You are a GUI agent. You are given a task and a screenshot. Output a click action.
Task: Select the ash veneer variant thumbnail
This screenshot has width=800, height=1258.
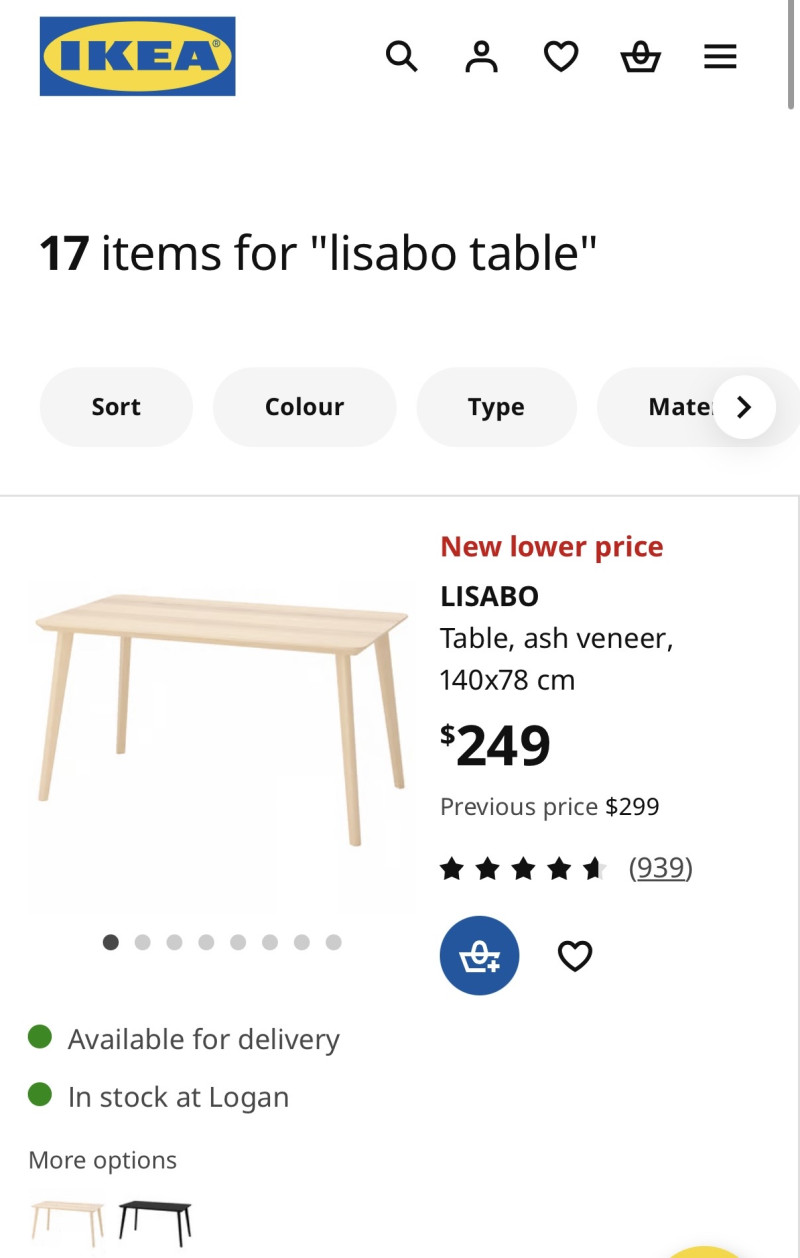tap(68, 1221)
